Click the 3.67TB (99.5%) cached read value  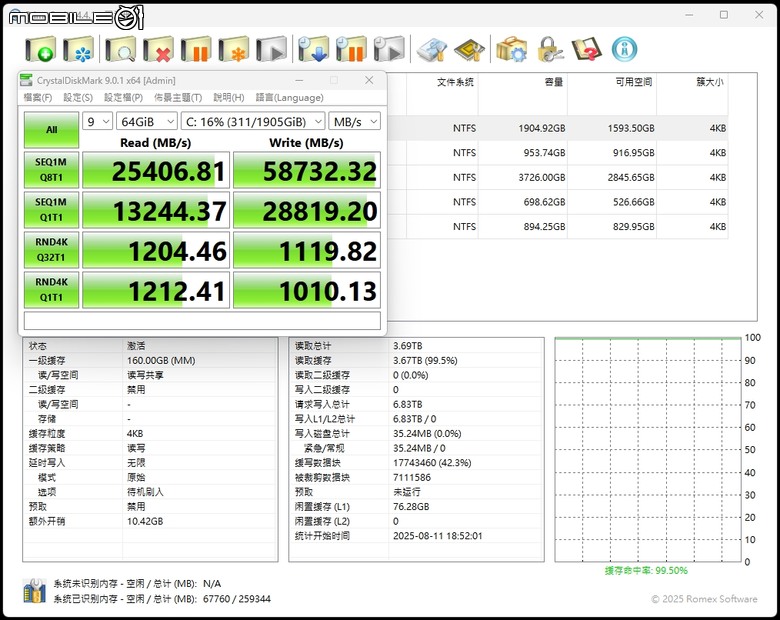[425, 360]
